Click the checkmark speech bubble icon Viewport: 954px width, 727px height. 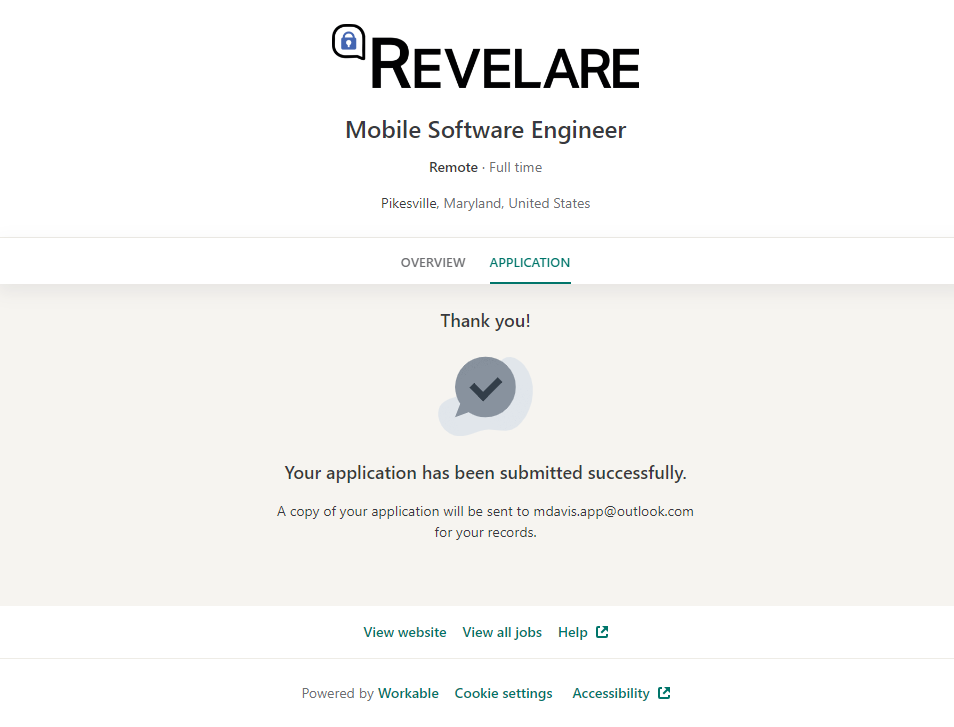tap(485, 390)
